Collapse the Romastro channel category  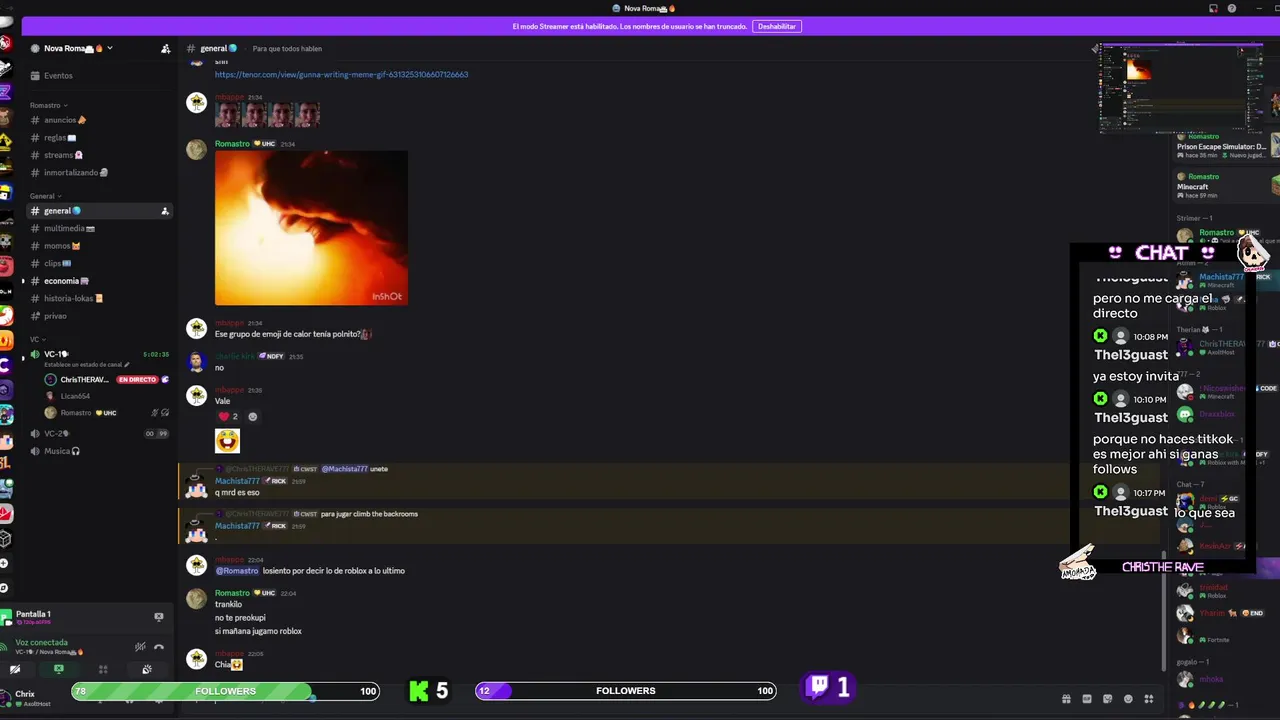click(x=48, y=105)
